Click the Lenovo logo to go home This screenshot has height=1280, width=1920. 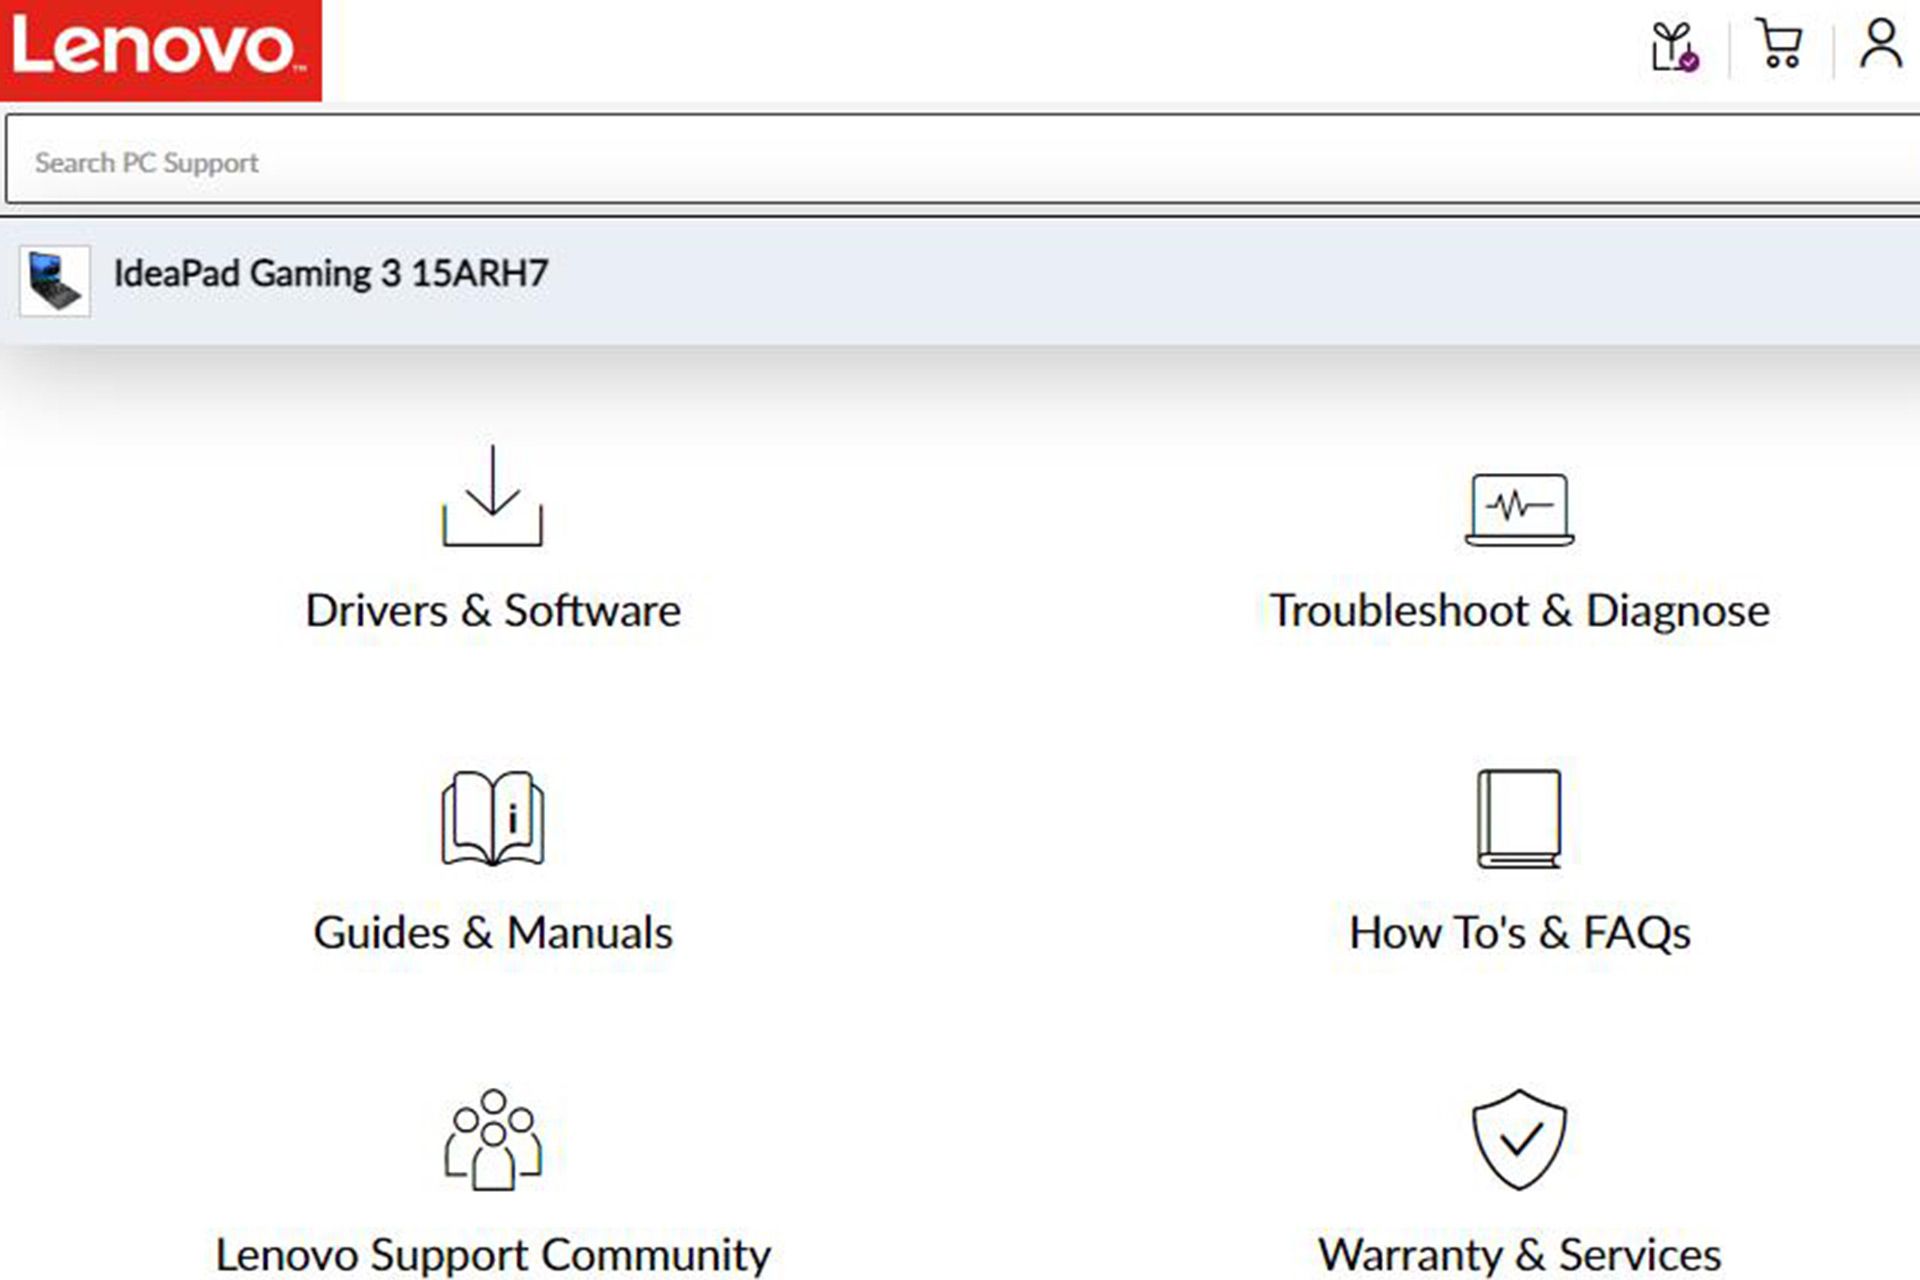click(160, 50)
